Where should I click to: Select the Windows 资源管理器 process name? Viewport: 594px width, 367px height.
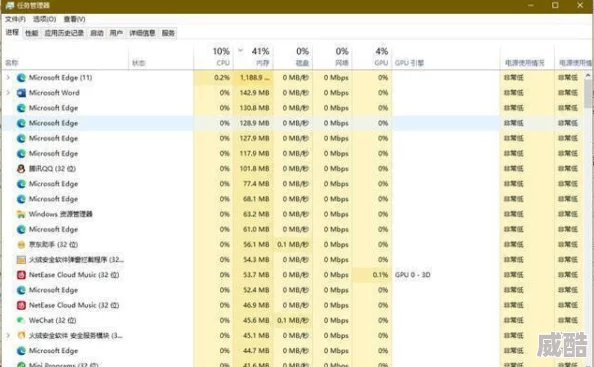tap(61, 214)
